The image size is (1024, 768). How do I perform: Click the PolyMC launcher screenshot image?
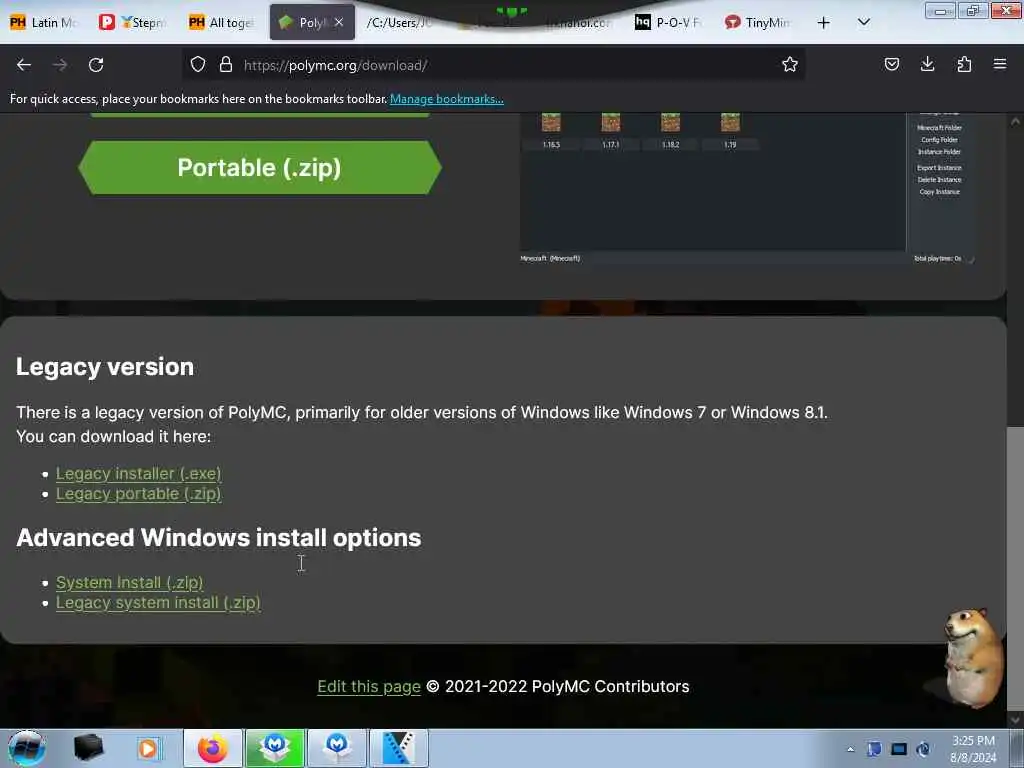748,188
